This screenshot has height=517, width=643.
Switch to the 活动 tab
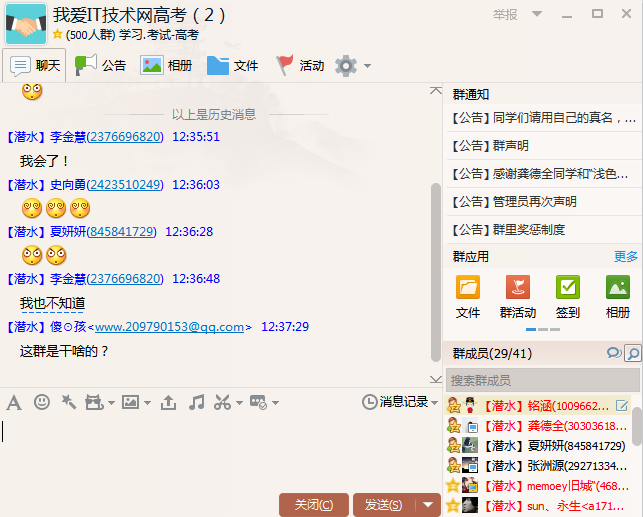tap(300, 65)
